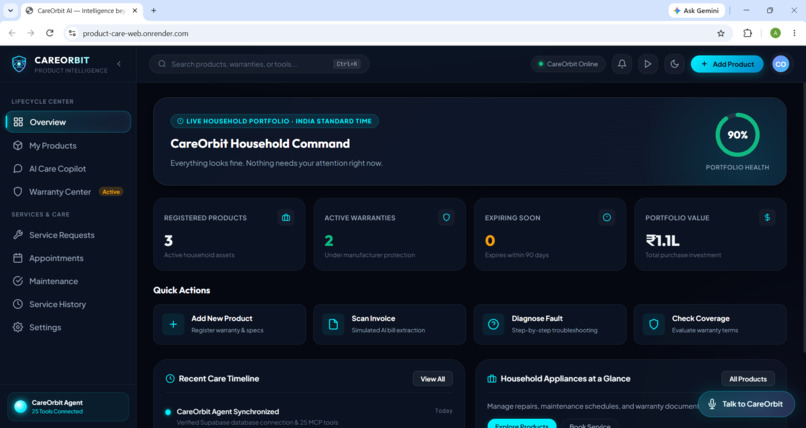Click the Add Product button

point(727,64)
